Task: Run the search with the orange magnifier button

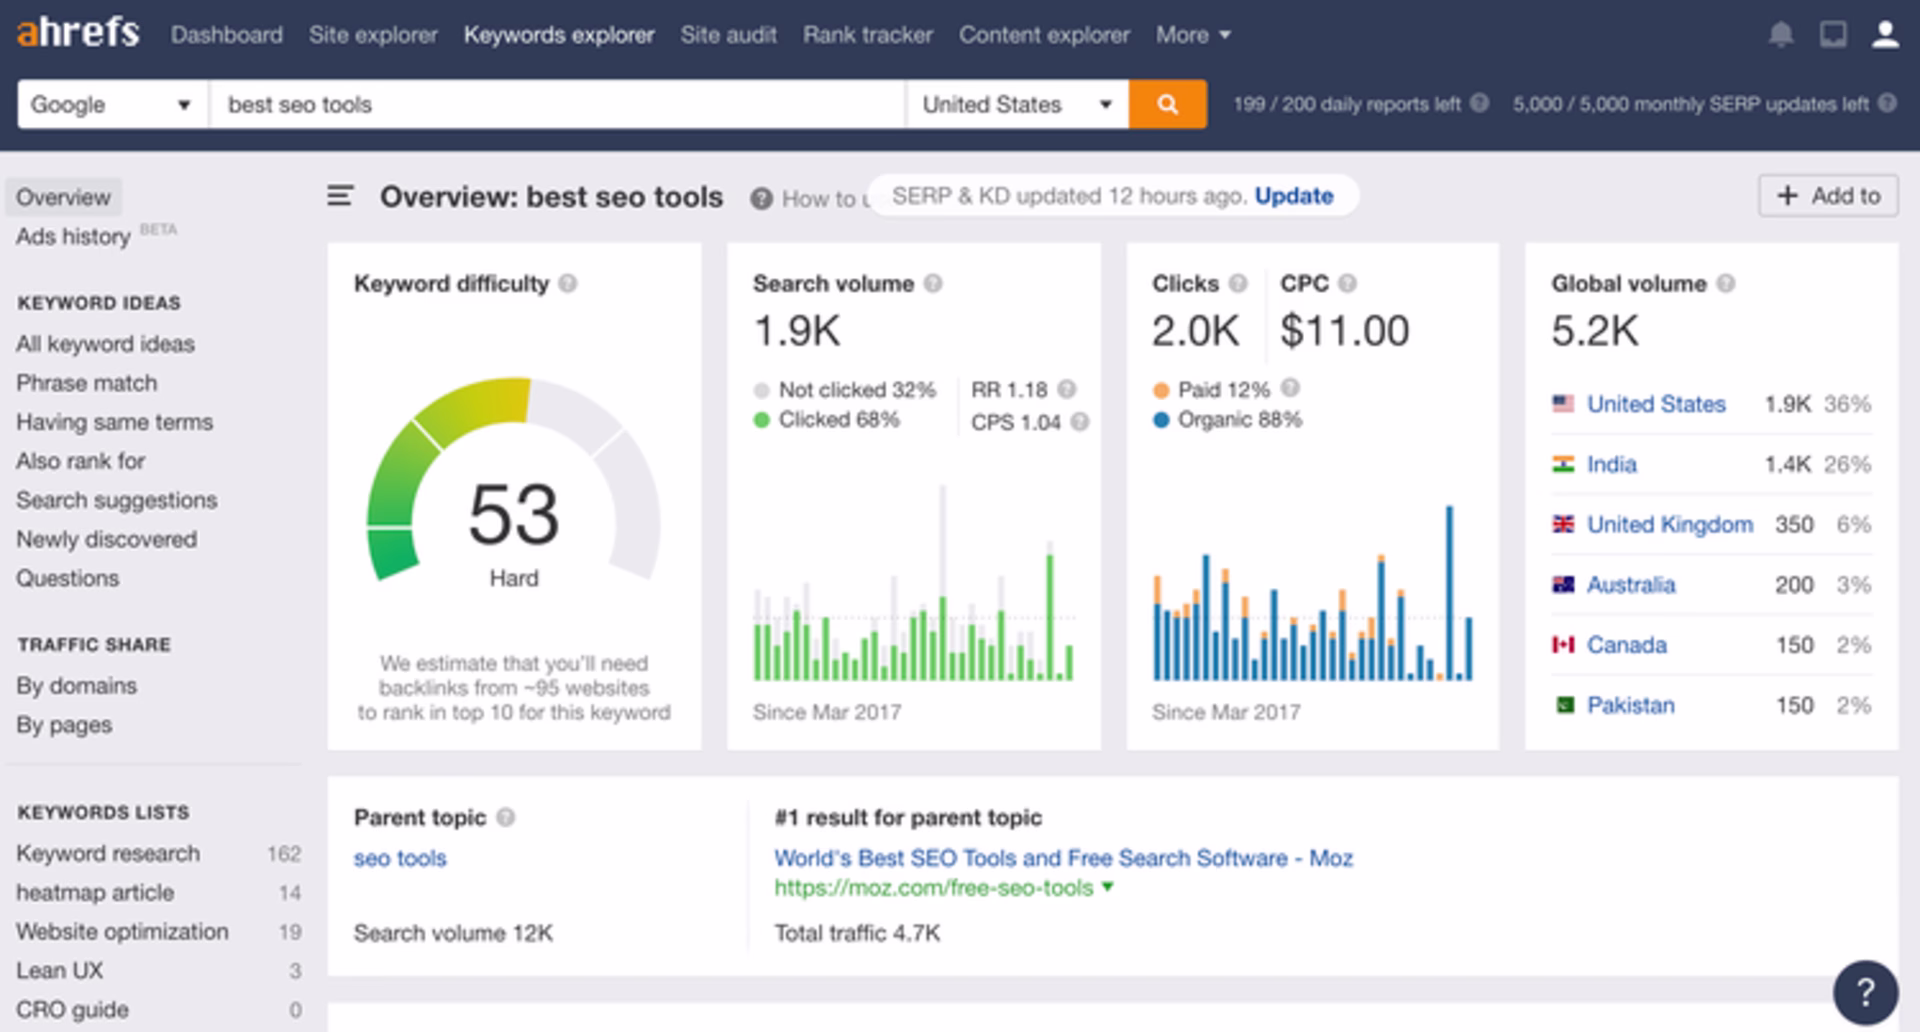Action: click(x=1167, y=104)
